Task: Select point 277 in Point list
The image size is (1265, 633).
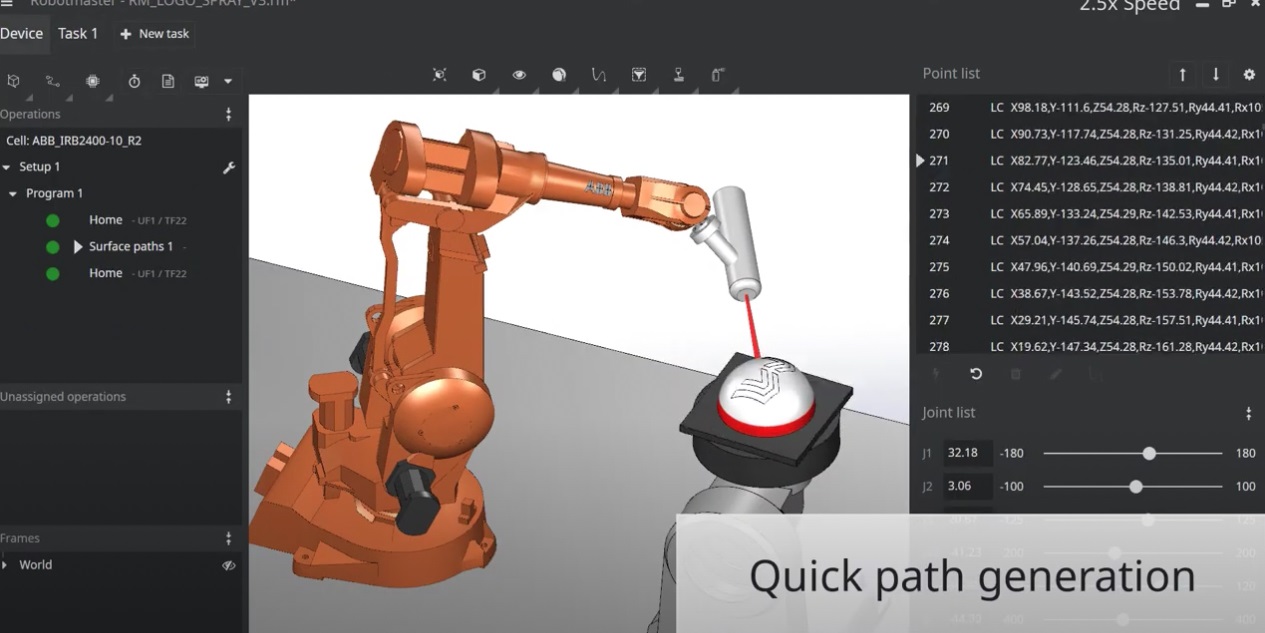Action: tap(1091, 320)
